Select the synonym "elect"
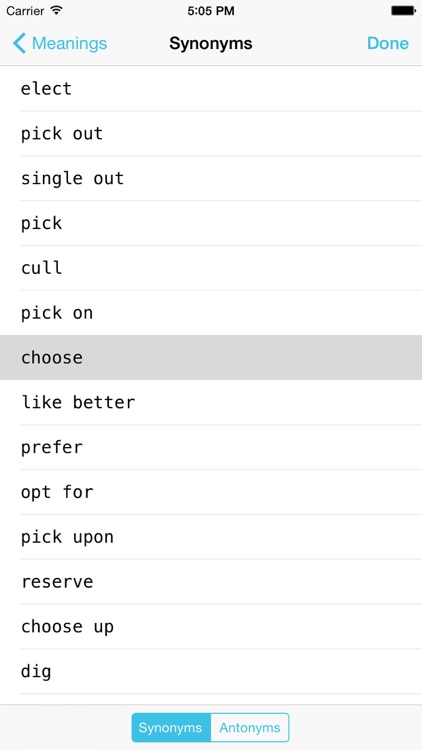The width and height of the screenshot is (422, 750). pyautogui.click(x=211, y=88)
